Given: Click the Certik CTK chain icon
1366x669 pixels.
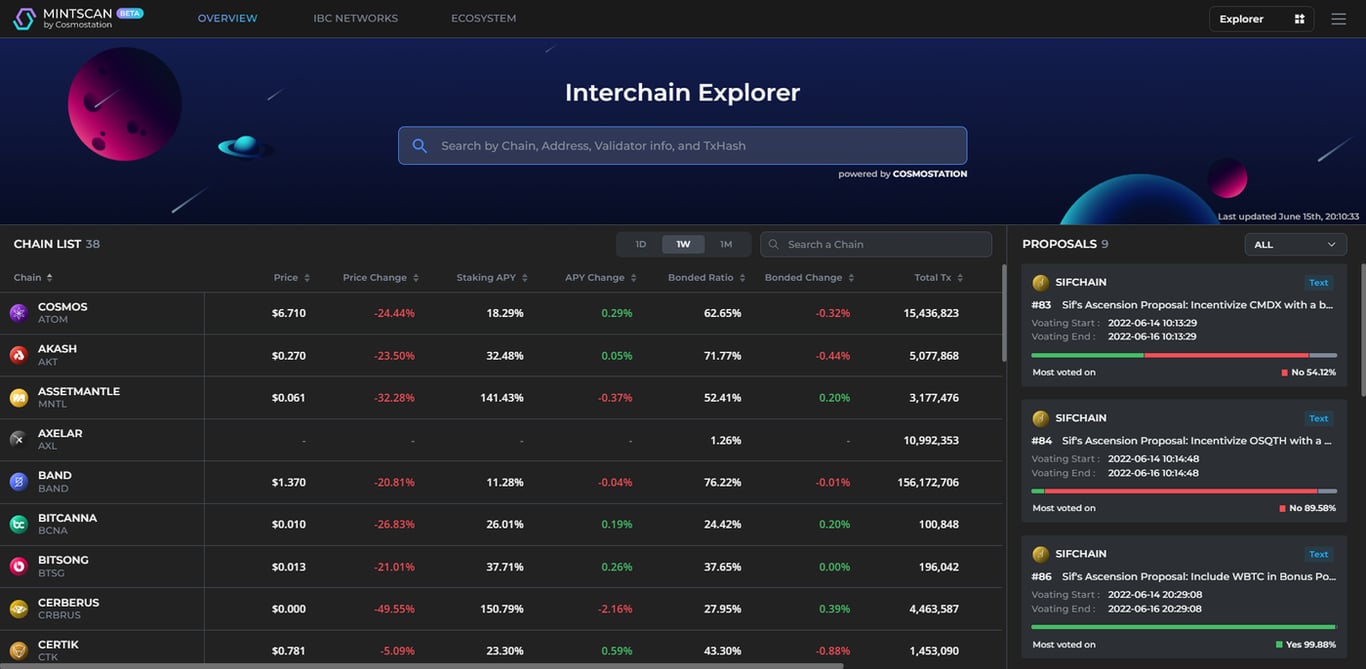Looking at the screenshot, I should (x=18, y=651).
